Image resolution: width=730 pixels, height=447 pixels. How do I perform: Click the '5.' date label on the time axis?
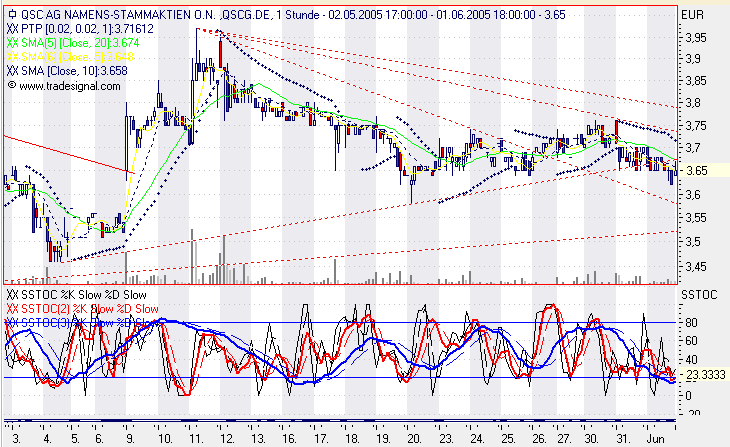pyautogui.click(x=75, y=439)
